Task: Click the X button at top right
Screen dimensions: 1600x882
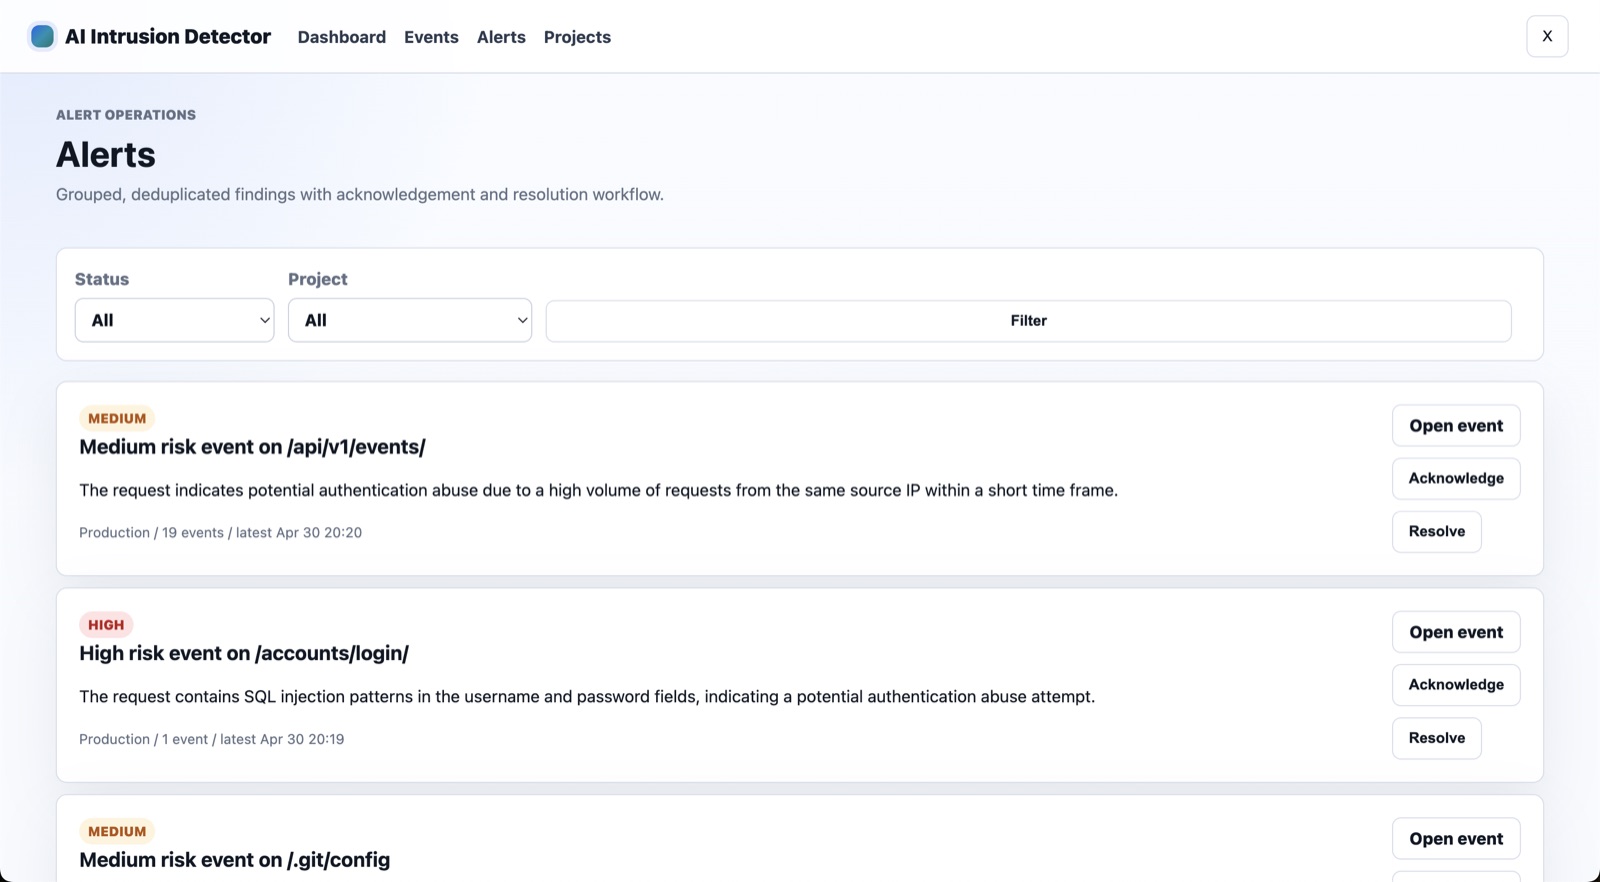Action: pyautogui.click(x=1547, y=36)
